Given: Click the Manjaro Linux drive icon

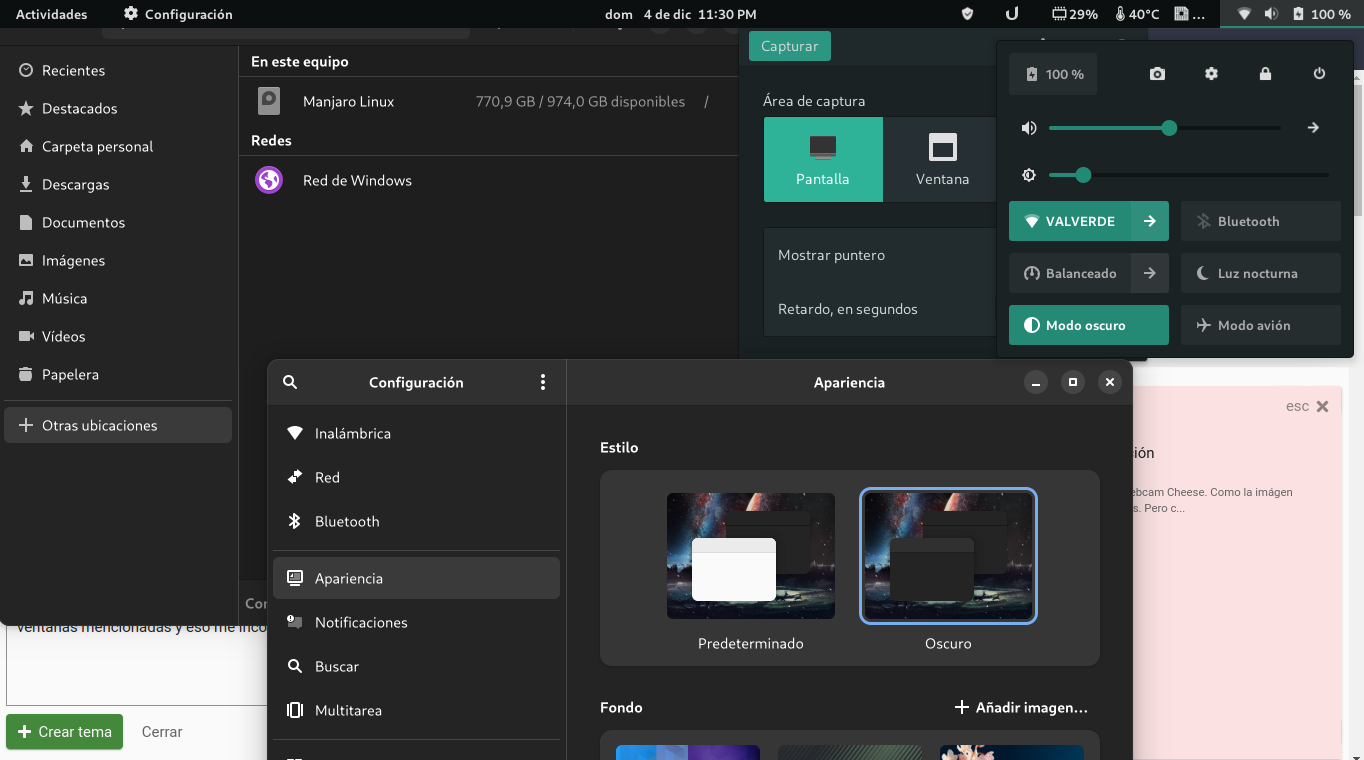Looking at the screenshot, I should [x=269, y=101].
